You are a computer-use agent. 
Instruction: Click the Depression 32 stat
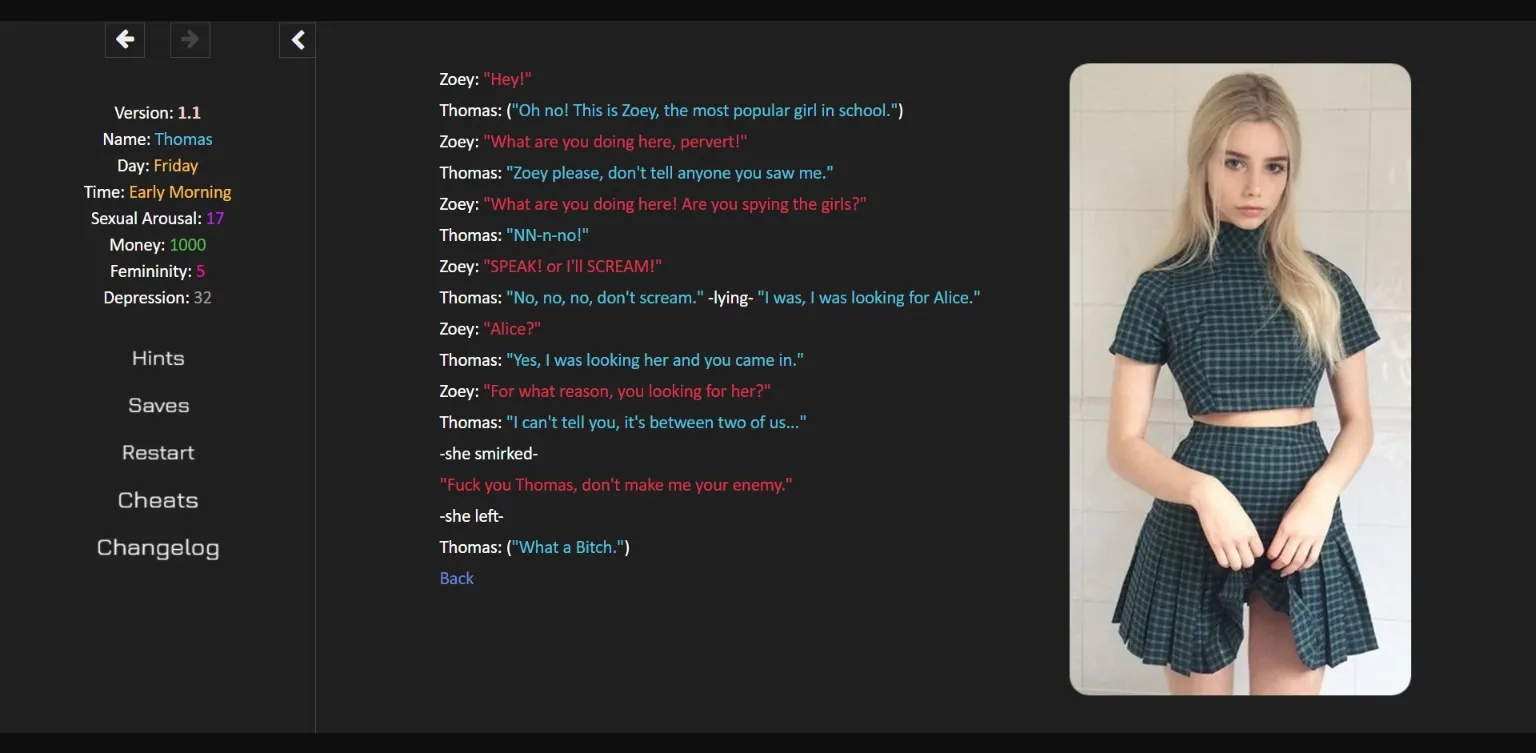[x=157, y=298]
